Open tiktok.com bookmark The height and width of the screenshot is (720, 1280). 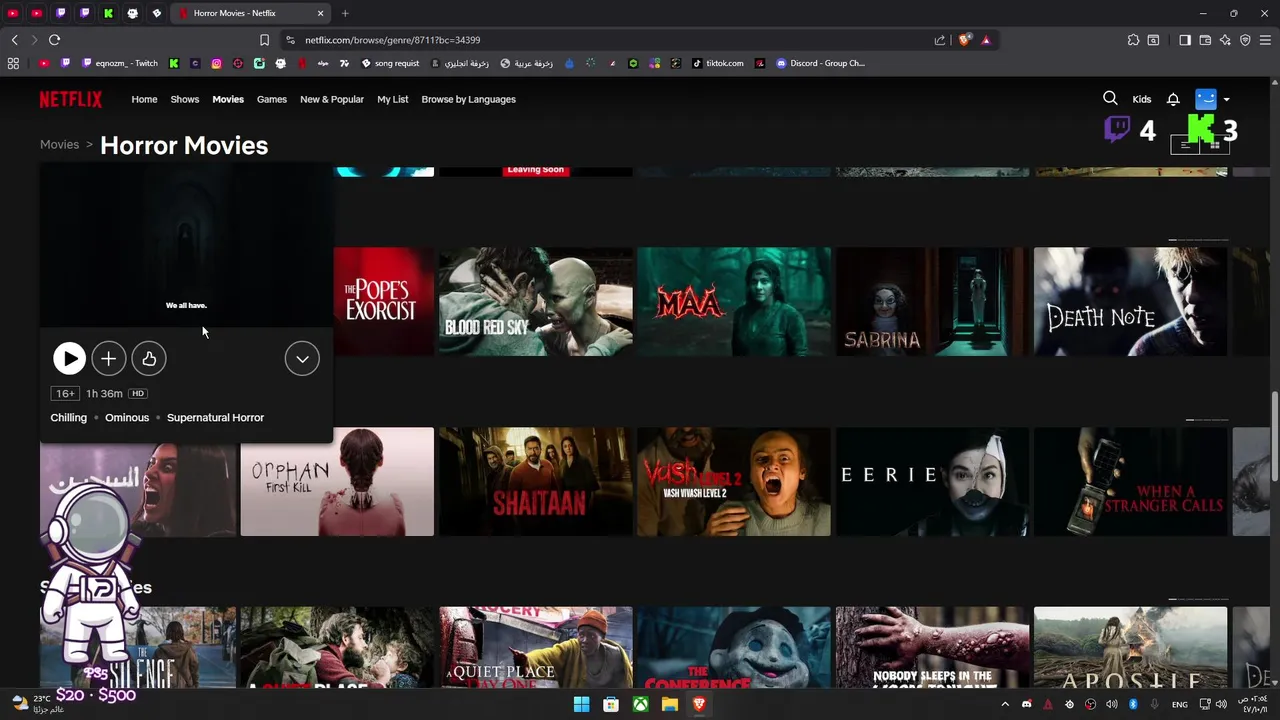tap(719, 63)
